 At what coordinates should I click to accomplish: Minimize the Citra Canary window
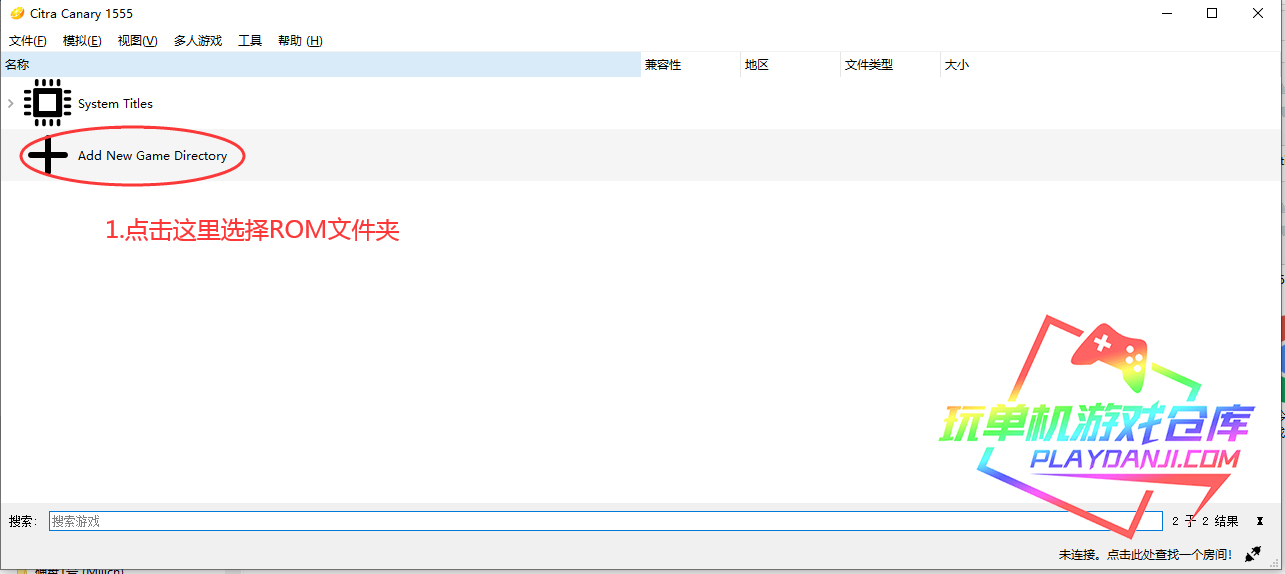tap(1166, 14)
